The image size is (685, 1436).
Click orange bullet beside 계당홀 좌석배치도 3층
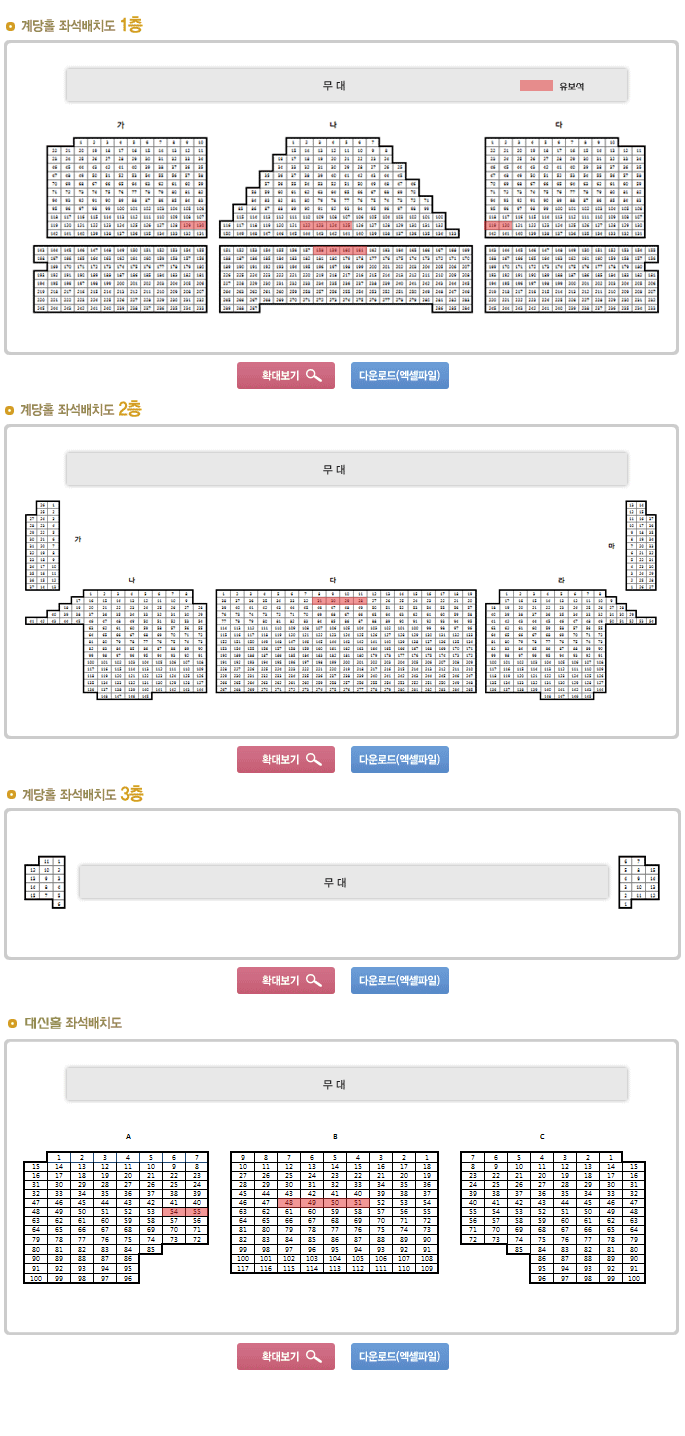[10, 795]
